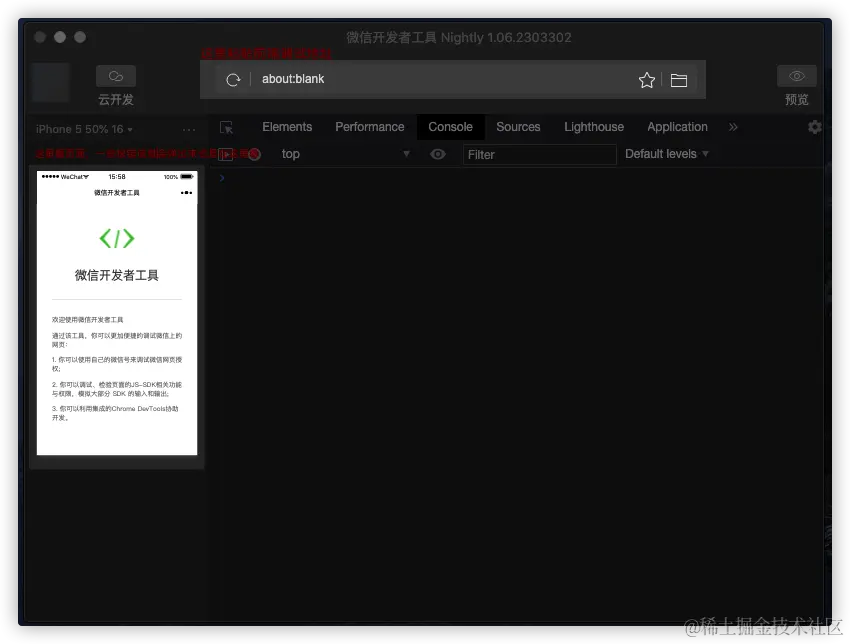Open the Application tab
Viewport: 850px width, 644px height.
click(677, 127)
